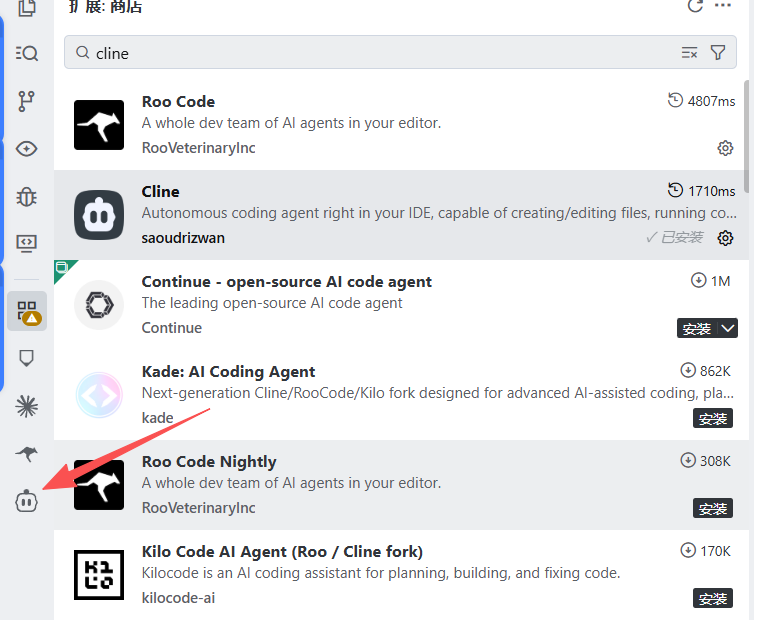Install the Kade: AI Coding Agent extension
This screenshot has width=775, height=620.
(713, 418)
